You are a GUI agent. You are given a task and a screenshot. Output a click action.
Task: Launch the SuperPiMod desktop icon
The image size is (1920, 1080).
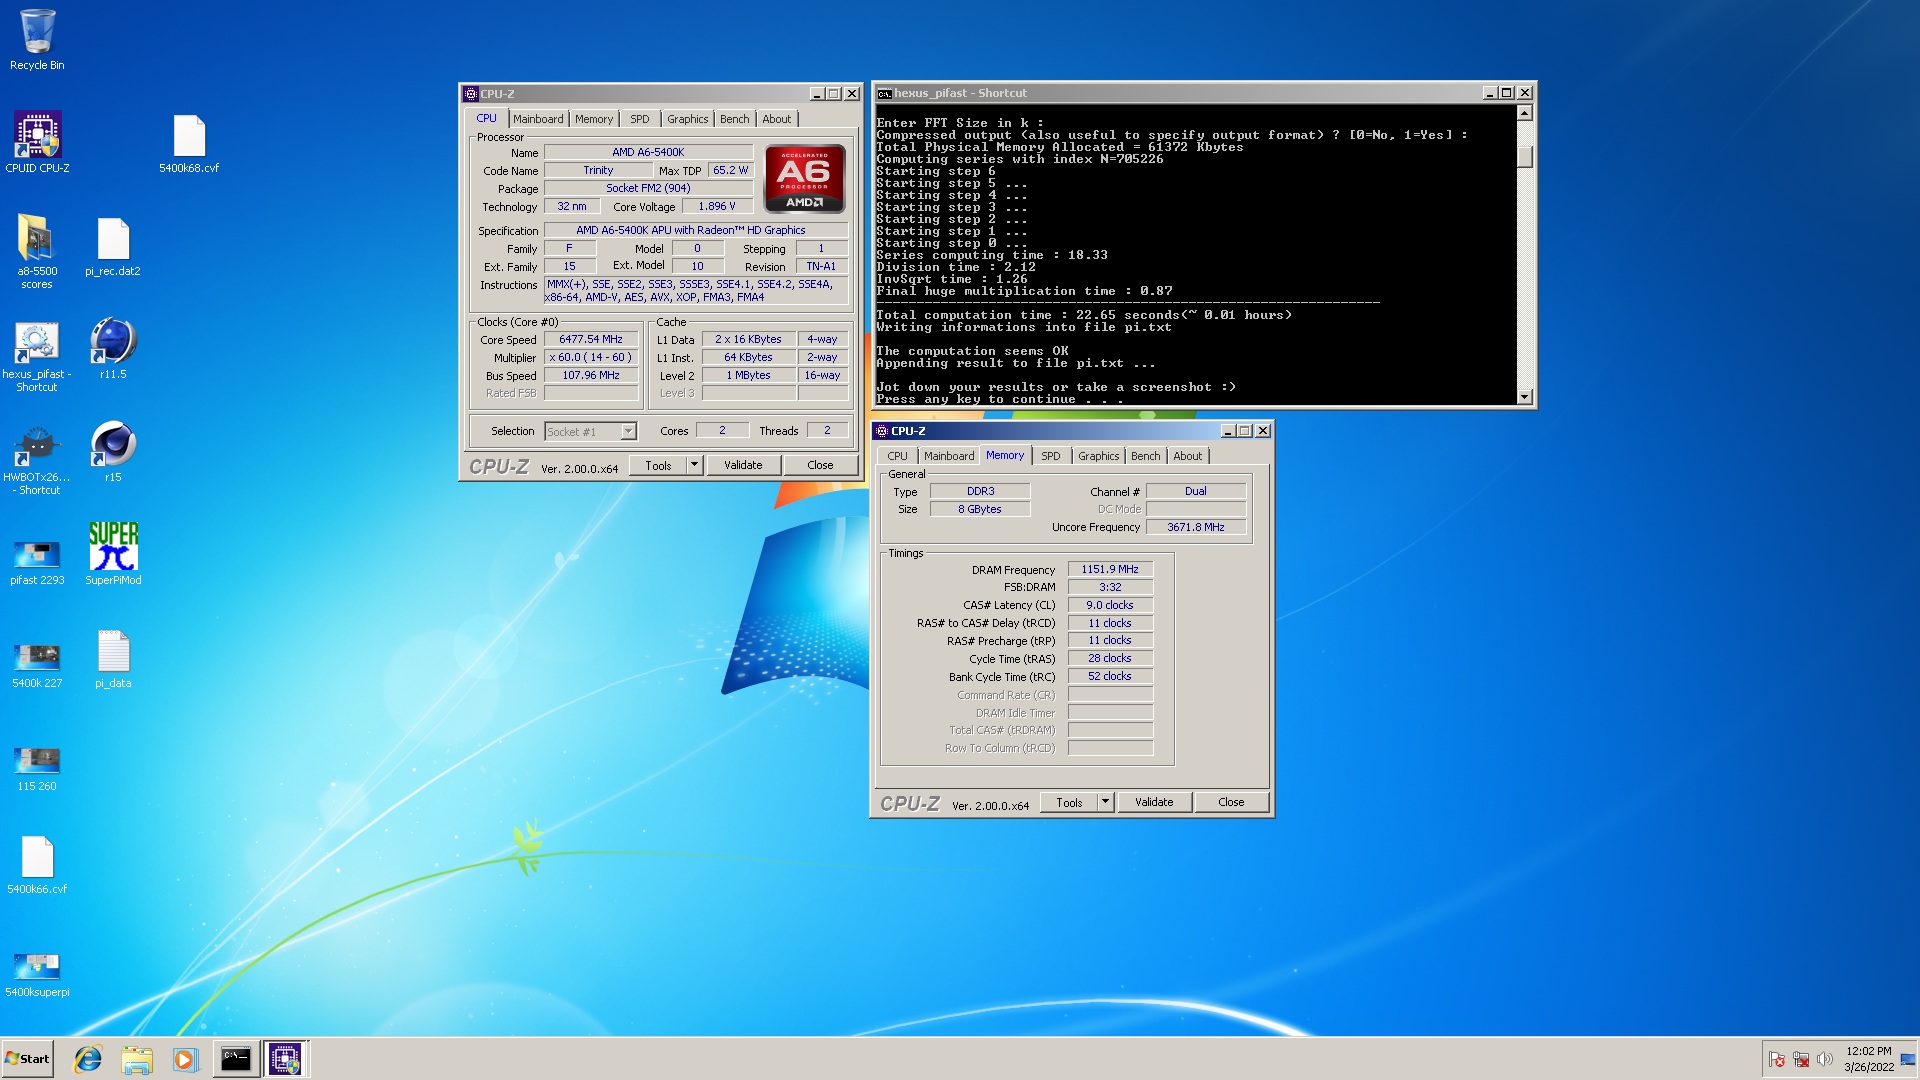click(113, 553)
